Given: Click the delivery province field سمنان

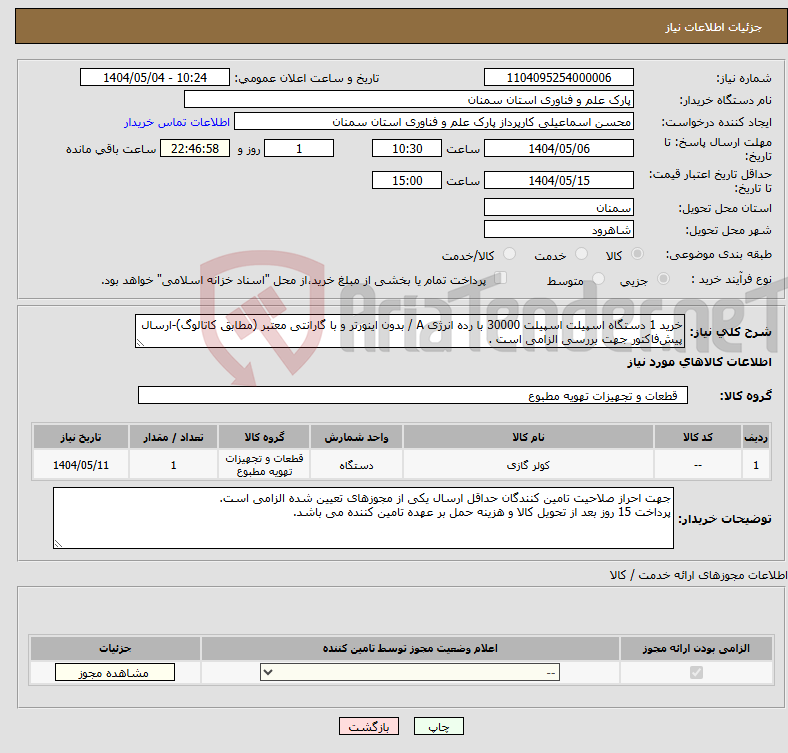Looking at the screenshot, I should click(x=558, y=207).
